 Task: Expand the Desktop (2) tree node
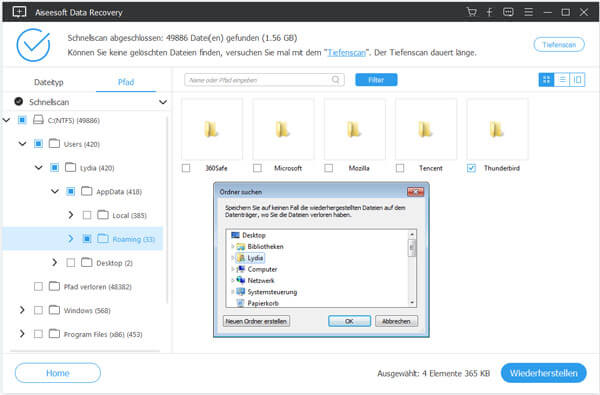click(55, 262)
